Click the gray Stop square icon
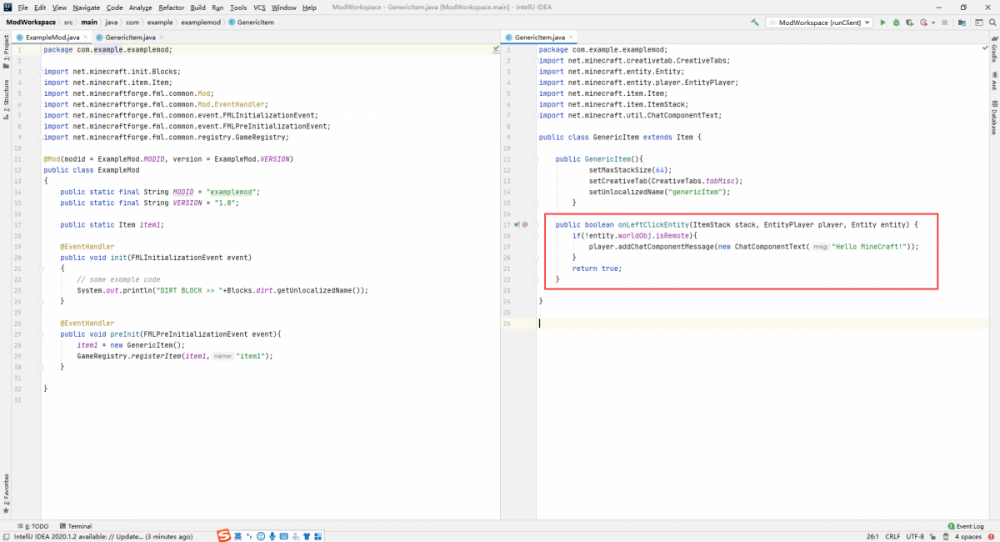 coord(945,22)
